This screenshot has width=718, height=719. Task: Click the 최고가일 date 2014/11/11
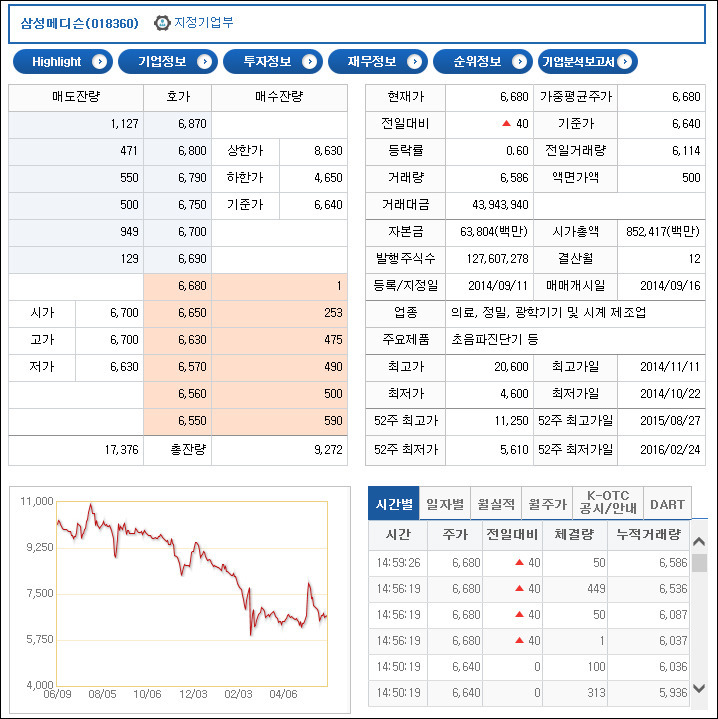pos(670,367)
